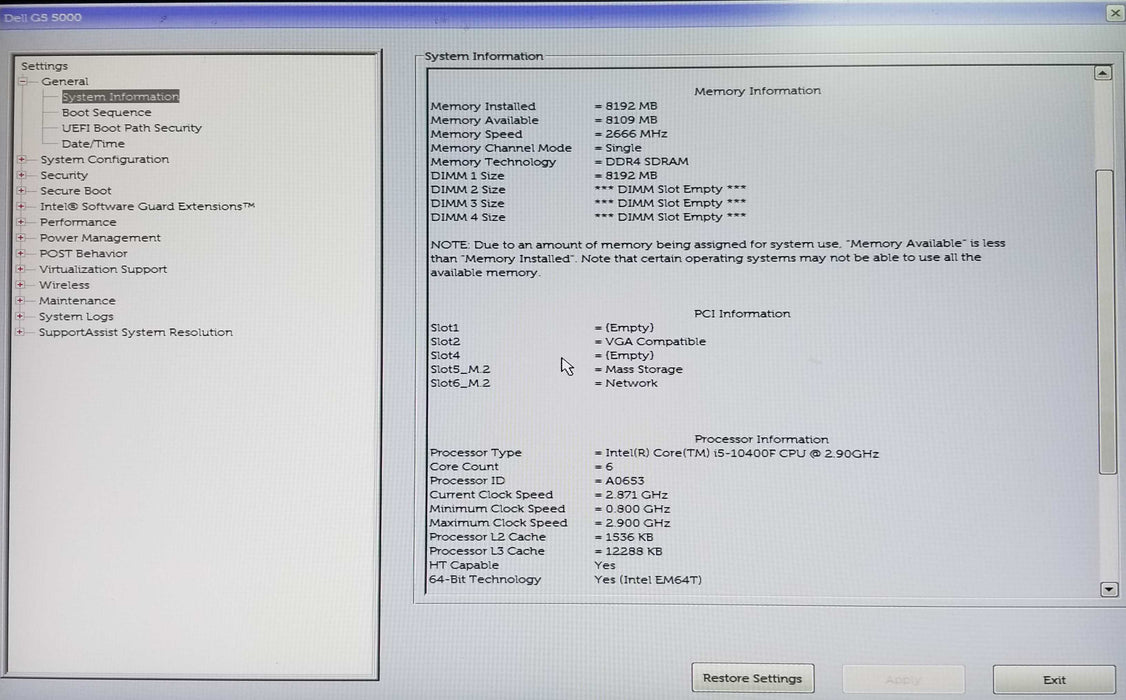
Task: Click the Exit button
Action: [x=1054, y=680]
